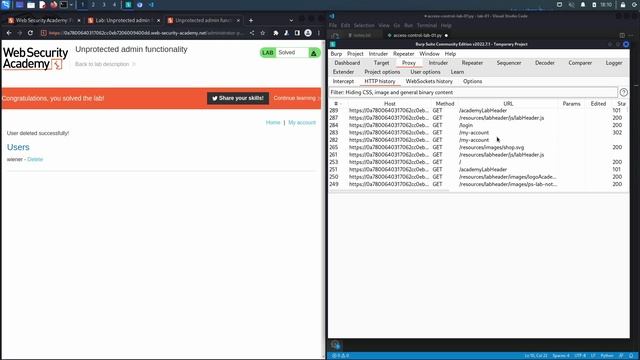Open the browser profile avatar
The width and height of the screenshot is (640, 360).
[x=308, y=33]
